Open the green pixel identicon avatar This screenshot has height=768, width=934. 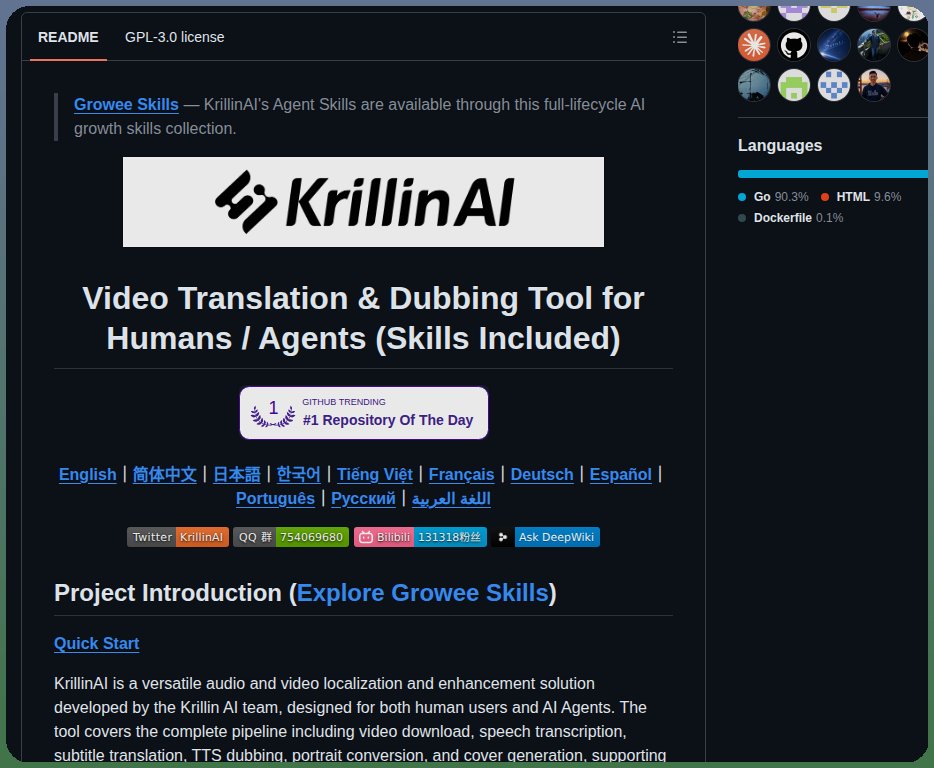tap(793, 85)
